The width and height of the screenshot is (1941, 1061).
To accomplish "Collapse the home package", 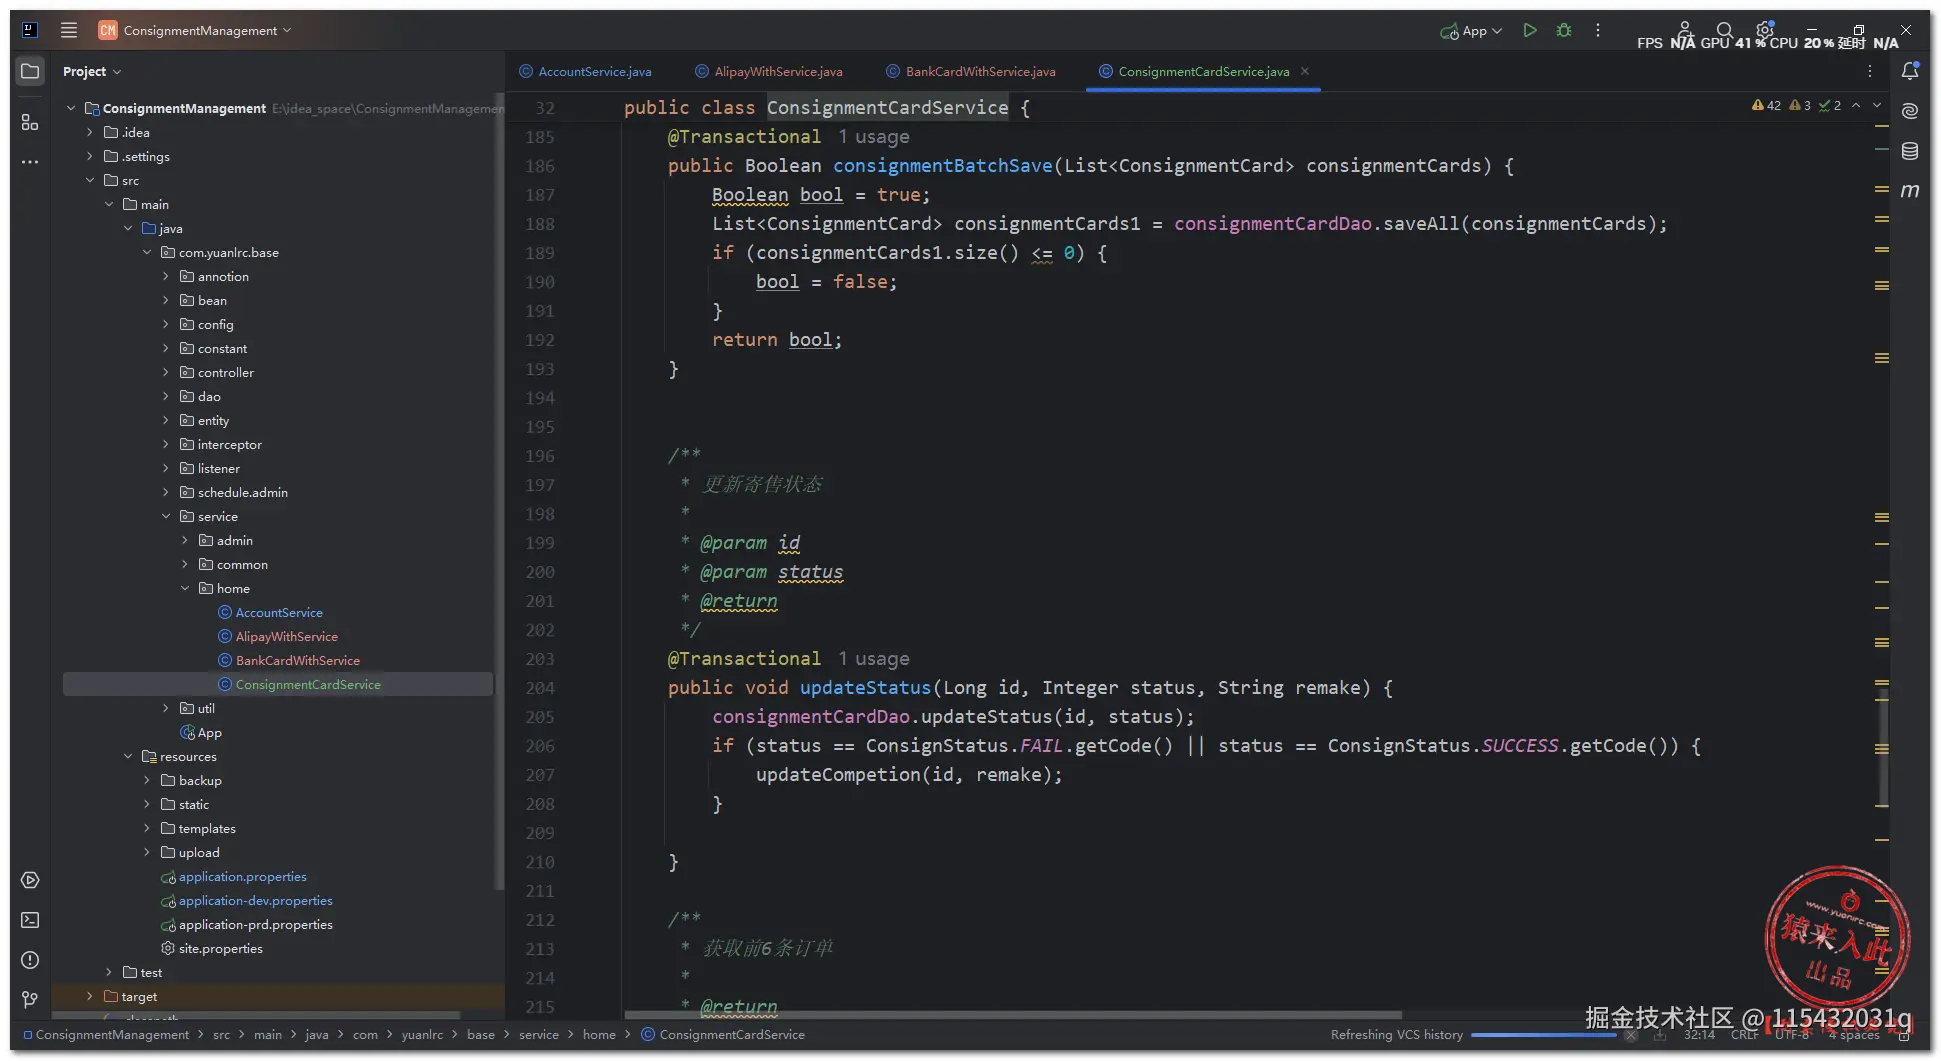I will (x=185, y=588).
